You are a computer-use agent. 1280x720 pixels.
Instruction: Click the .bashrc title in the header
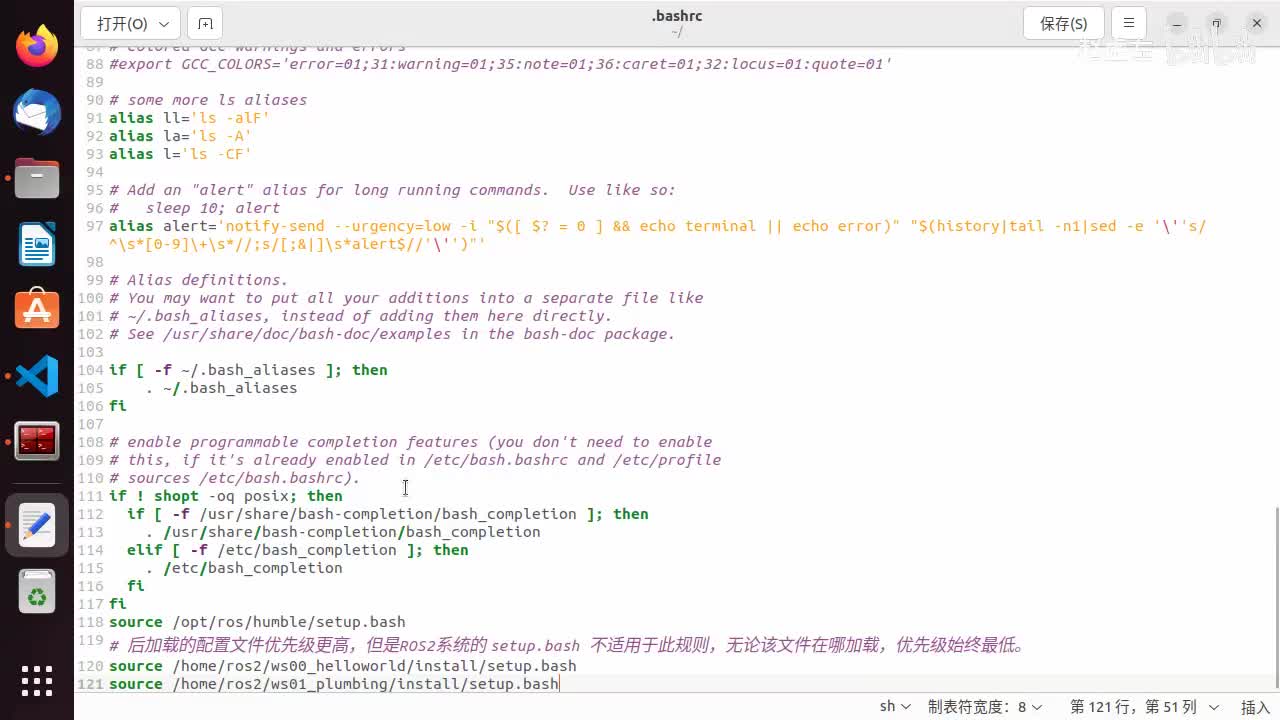(677, 16)
